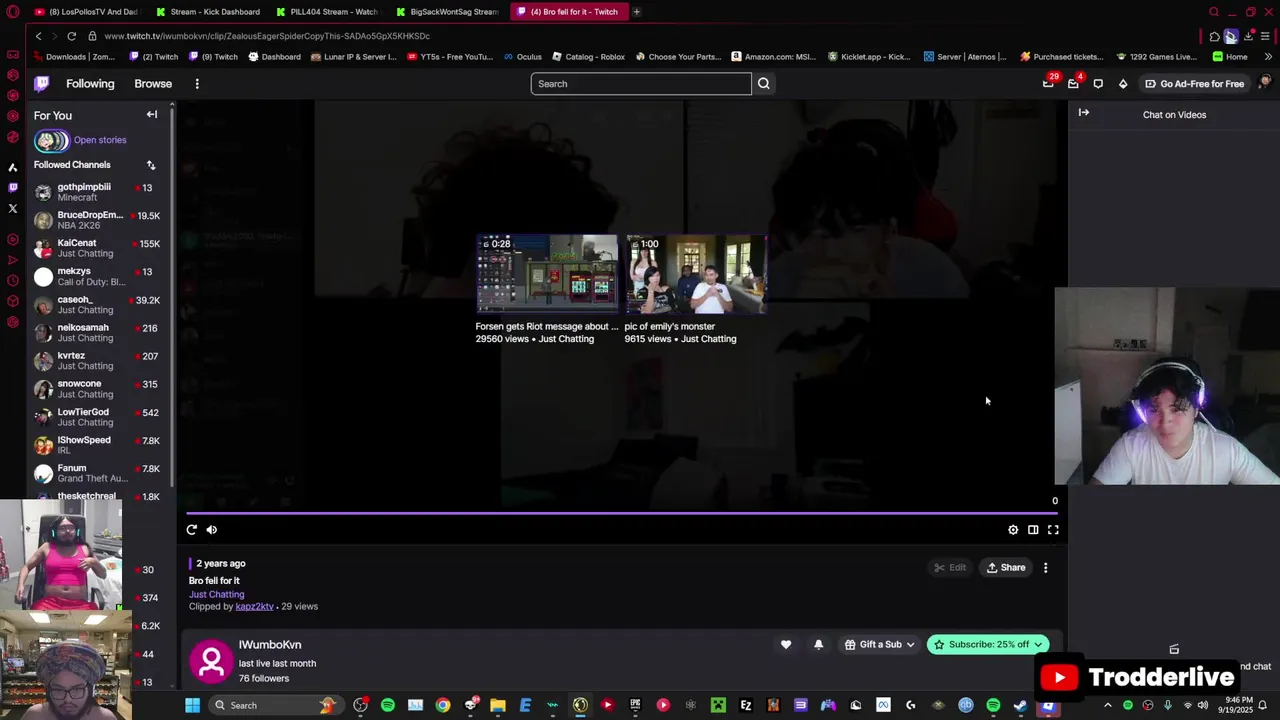The image size is (1280, 720).
Task: Enter fullscreen on the player
Action: (x=1053, y=530)
